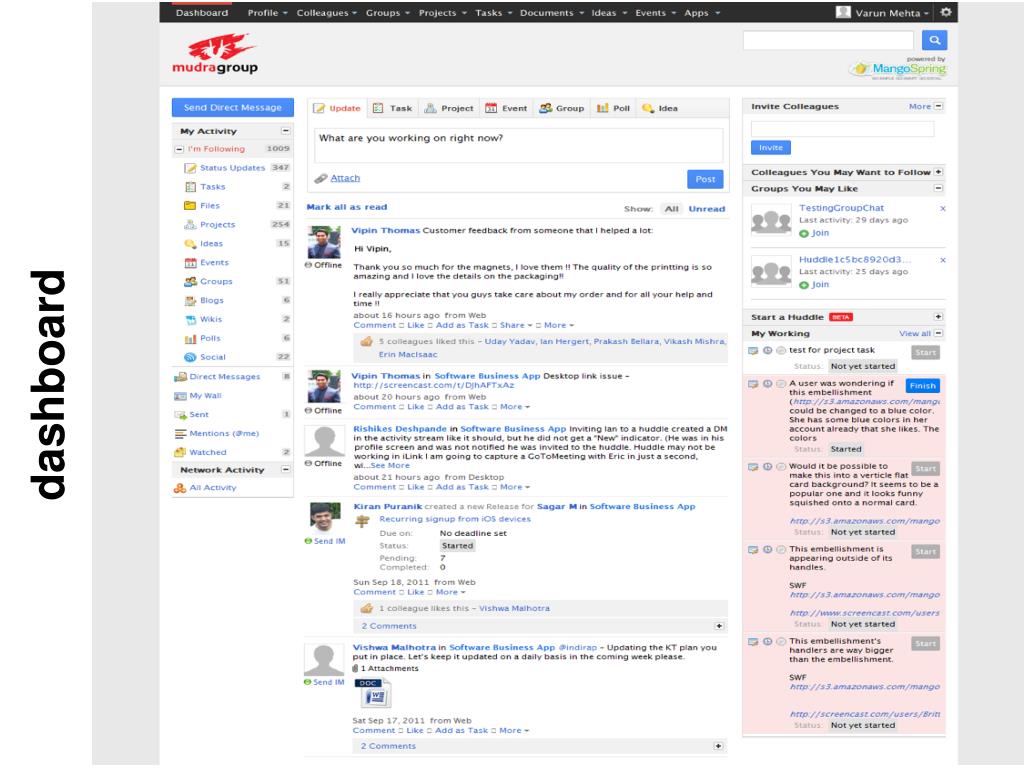Click the Watched icon in sidebar
1024x768 pixels.
tap(180, 453)
